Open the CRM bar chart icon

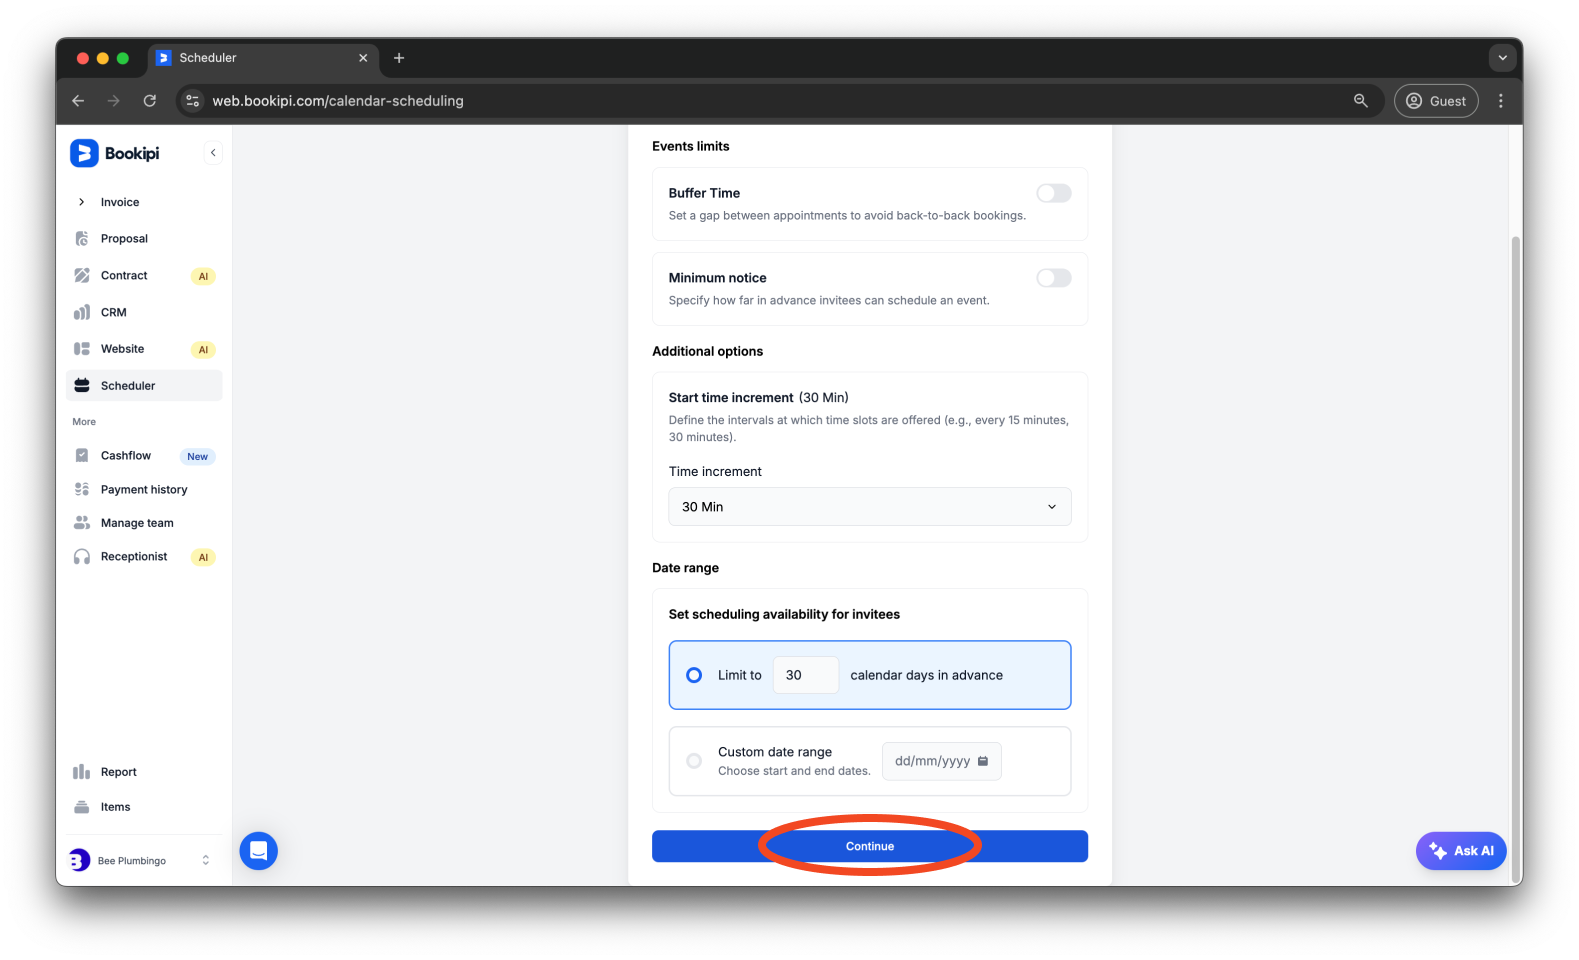(82, 312)
